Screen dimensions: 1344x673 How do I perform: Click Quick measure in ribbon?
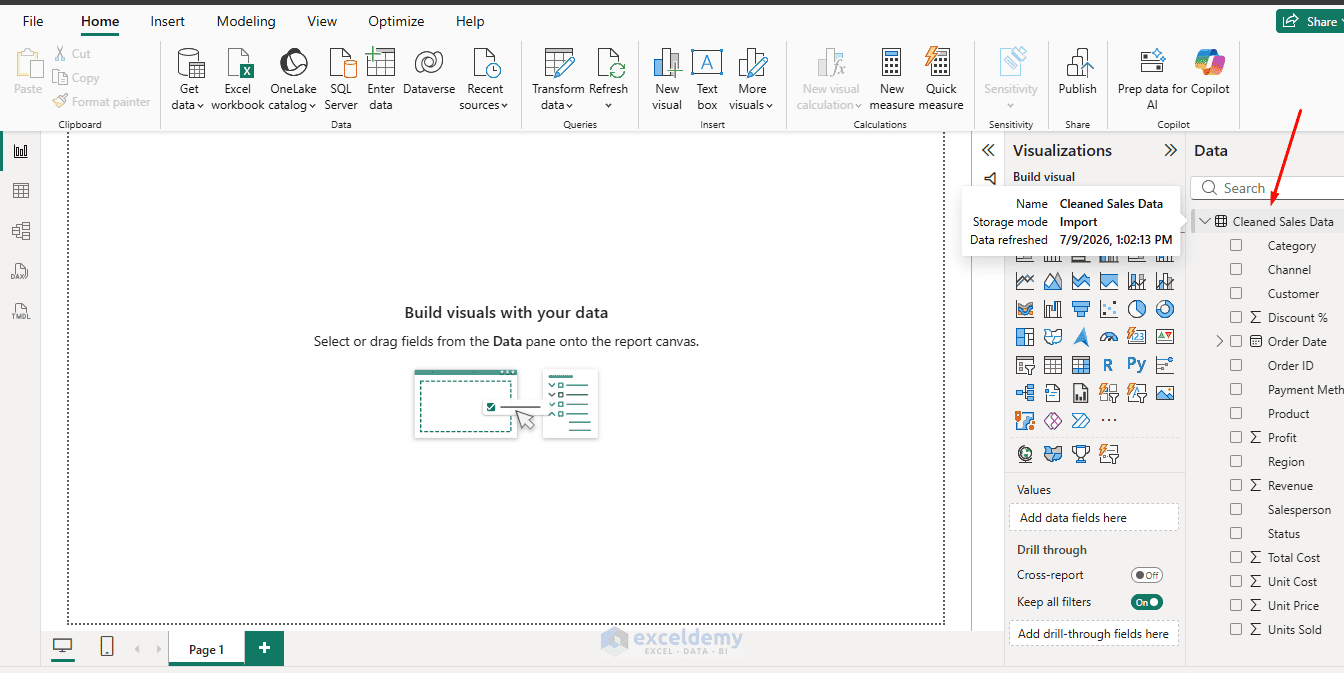941,78
